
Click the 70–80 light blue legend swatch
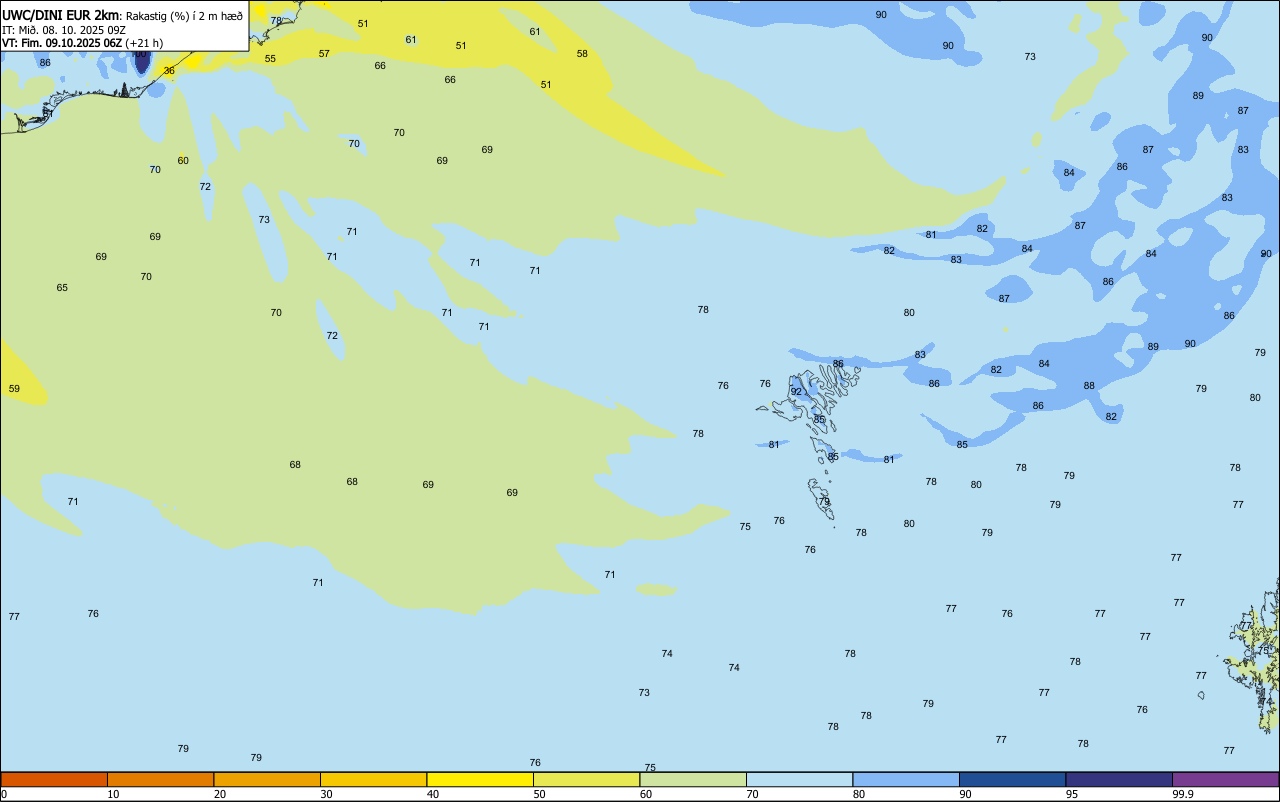click(799, 779)
